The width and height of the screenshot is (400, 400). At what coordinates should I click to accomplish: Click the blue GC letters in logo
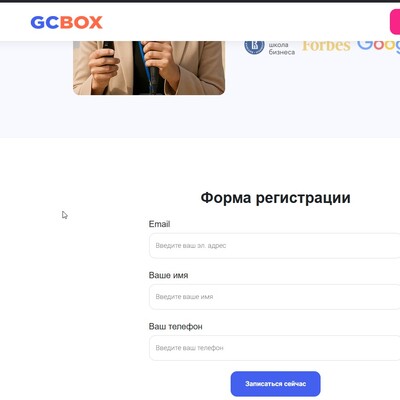[x=45, y=23]
